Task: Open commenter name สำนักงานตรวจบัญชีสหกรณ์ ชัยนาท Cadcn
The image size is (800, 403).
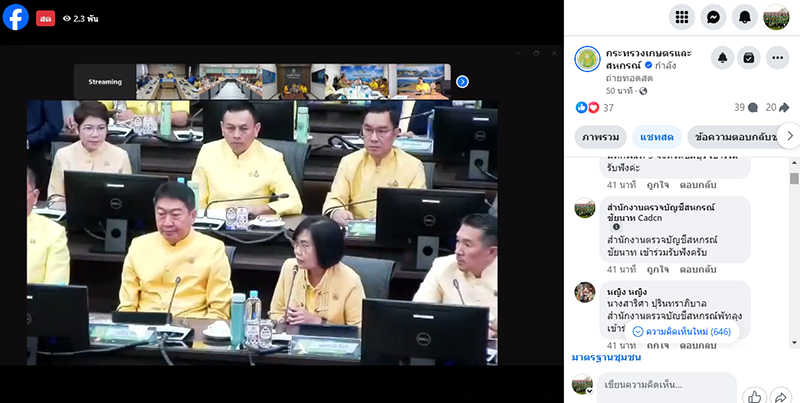Action: [661, 212]
